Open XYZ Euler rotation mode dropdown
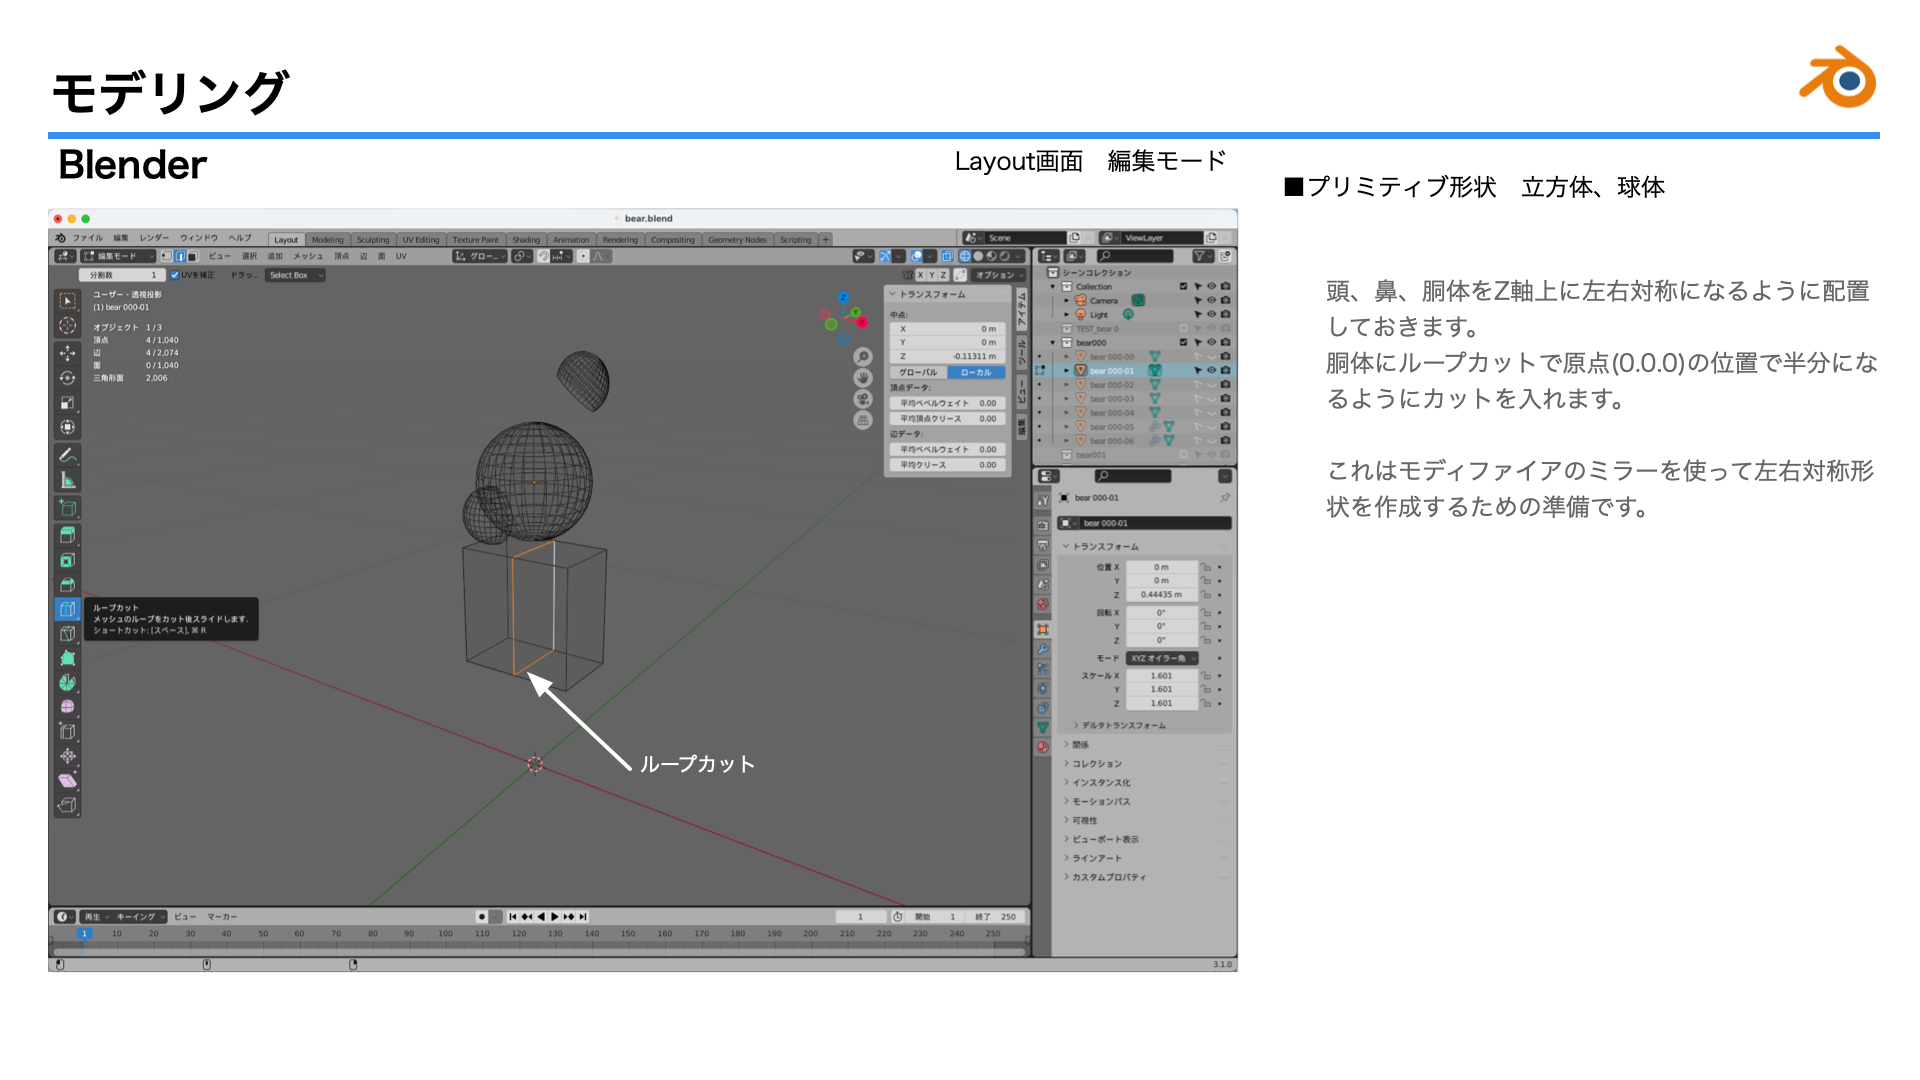Image resolution: width=1920 pixels, height=1080 pixels. tap(1163, 659)
